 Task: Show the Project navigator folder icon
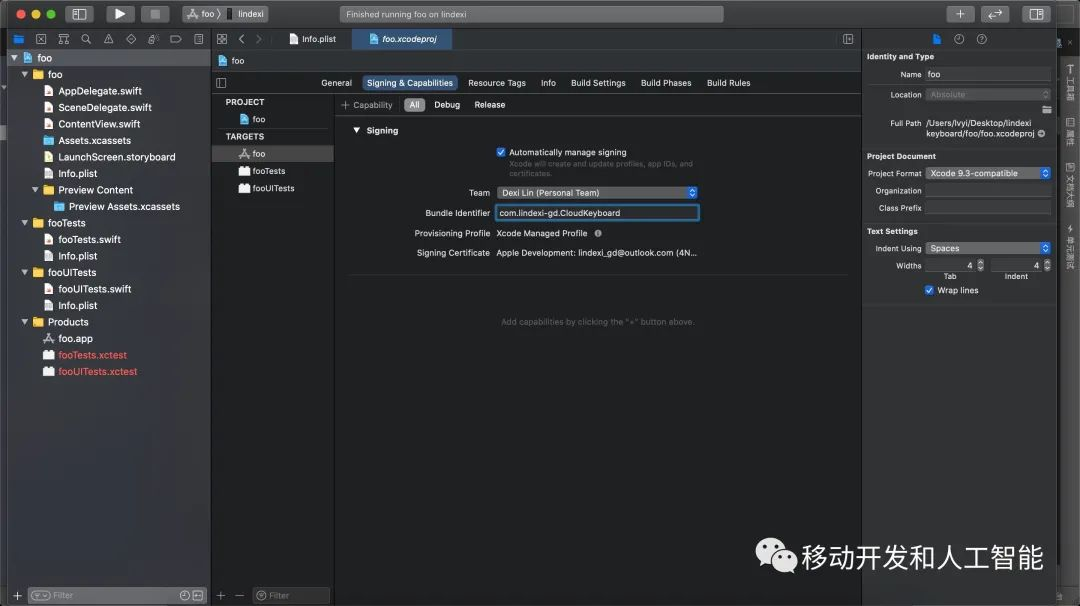19,39
